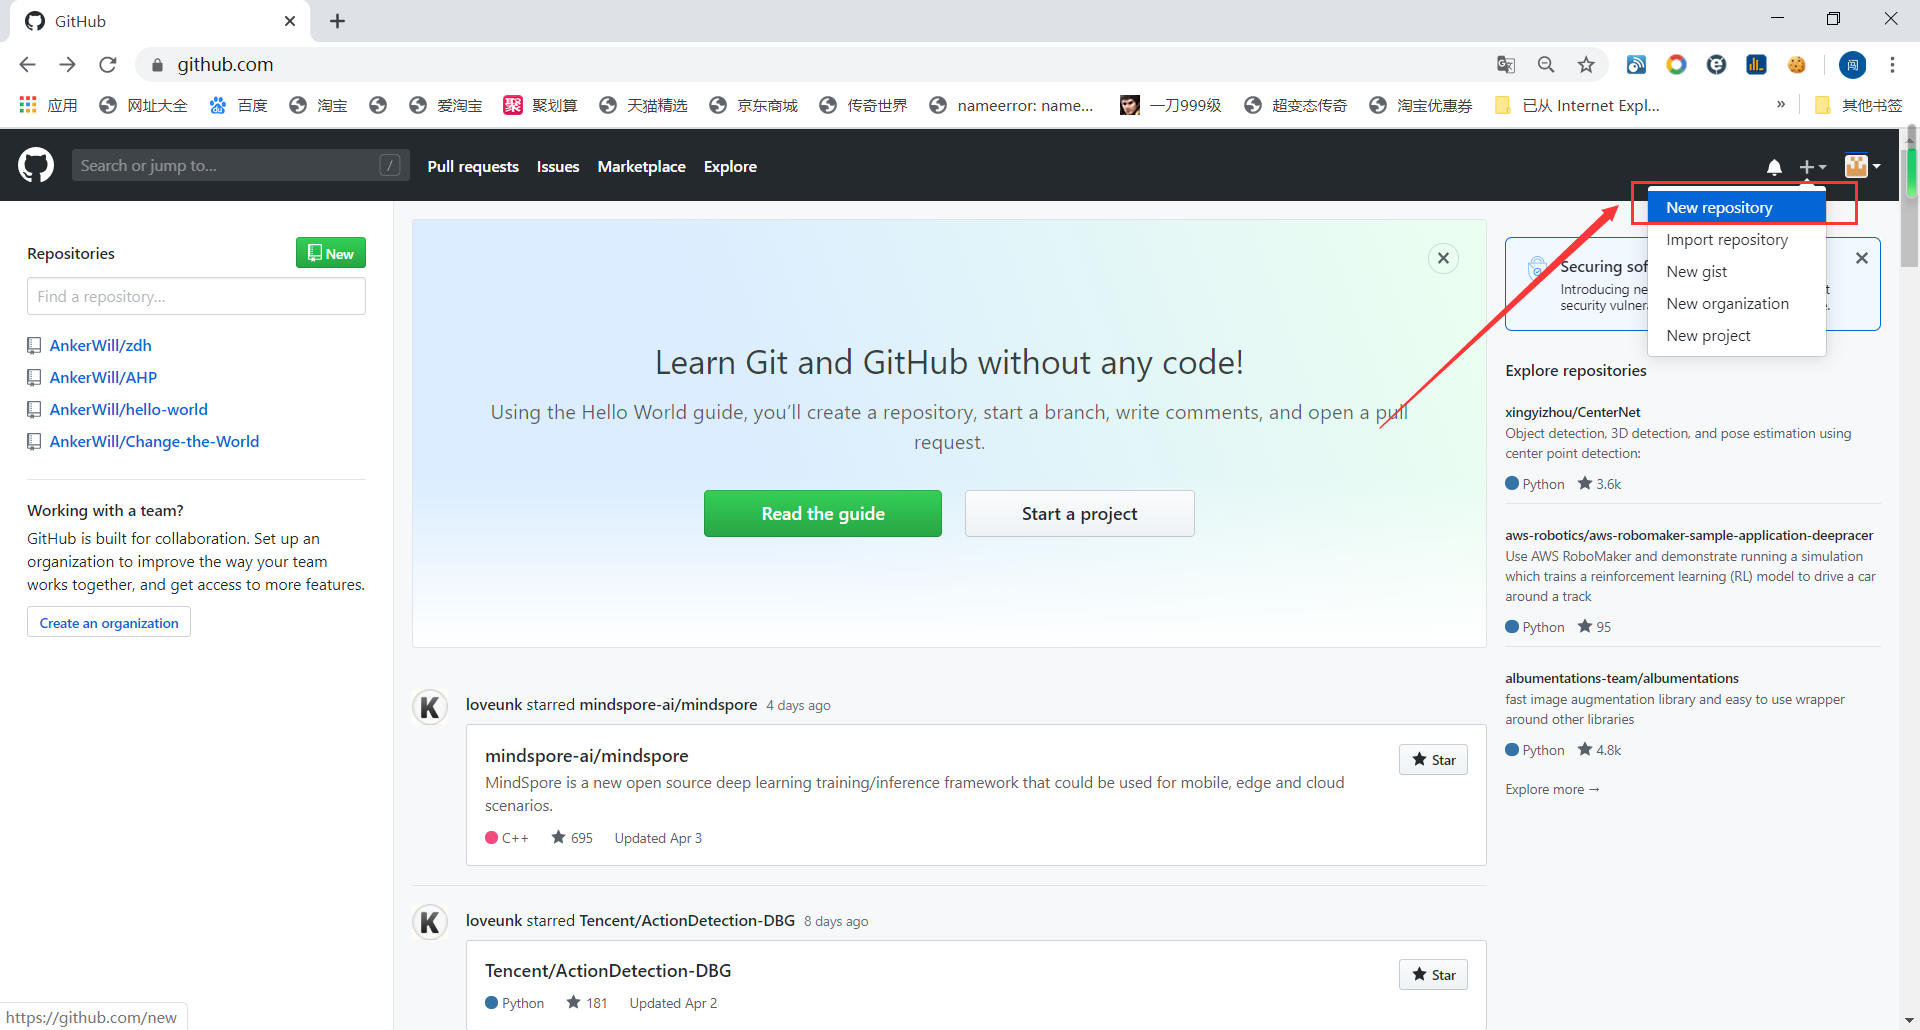
Task: Open the 应用 apps bookmark
Action: tap(48, 105)
